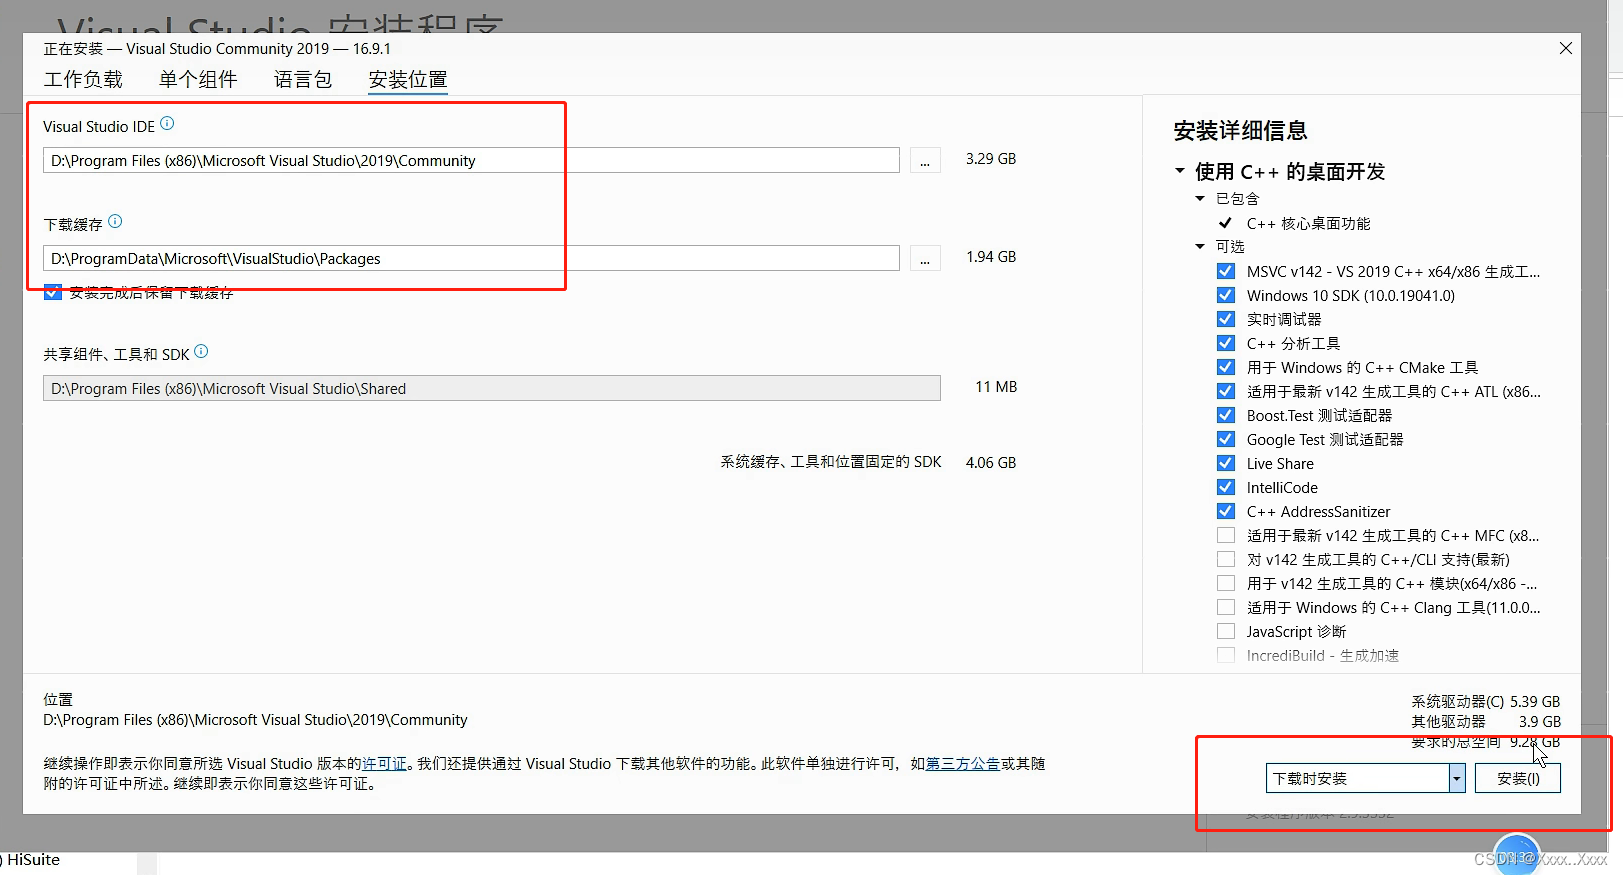Screen dimensions: 1623x875
Task: Click 系统驱动器(C) 5.39 GB text
Action: tap(1485, 702)
